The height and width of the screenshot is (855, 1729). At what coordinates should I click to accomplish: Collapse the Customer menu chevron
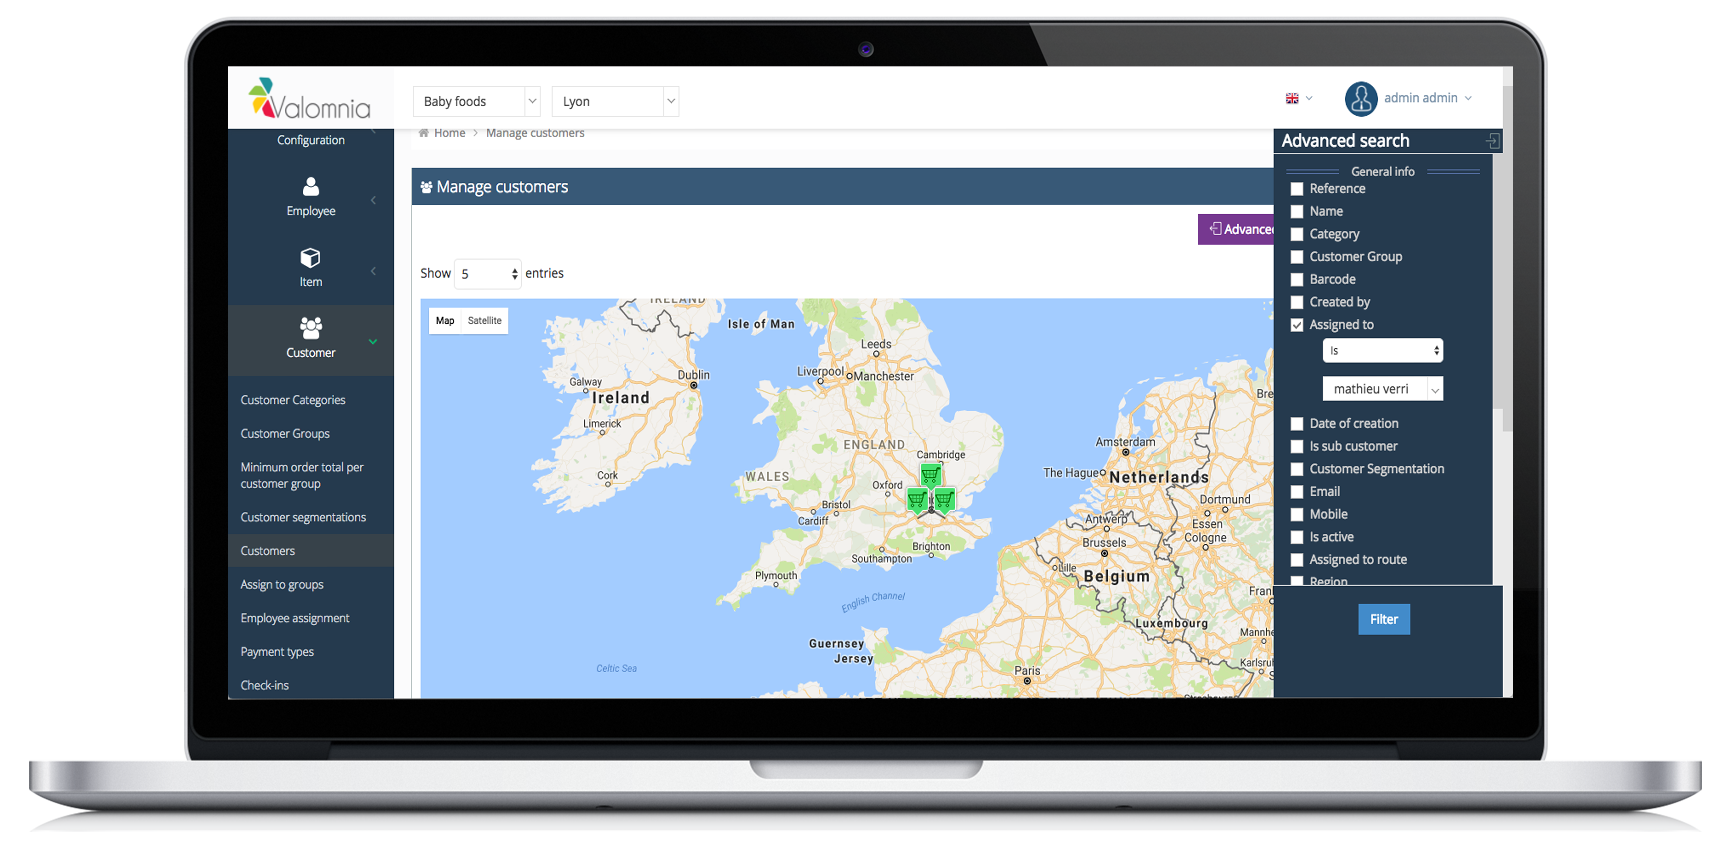[x=373, y=342]
